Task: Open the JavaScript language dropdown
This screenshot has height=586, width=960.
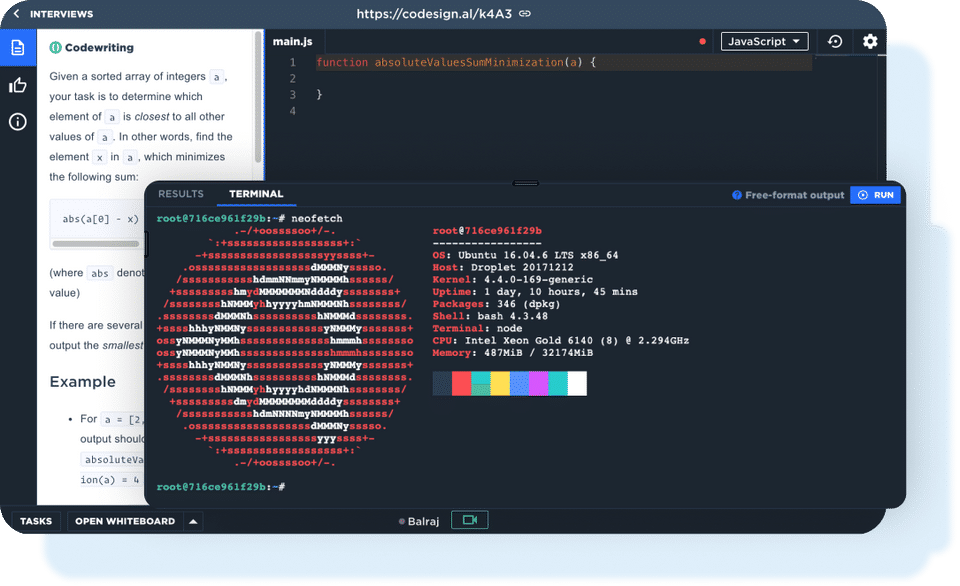Action: click(x=764, y=41)
